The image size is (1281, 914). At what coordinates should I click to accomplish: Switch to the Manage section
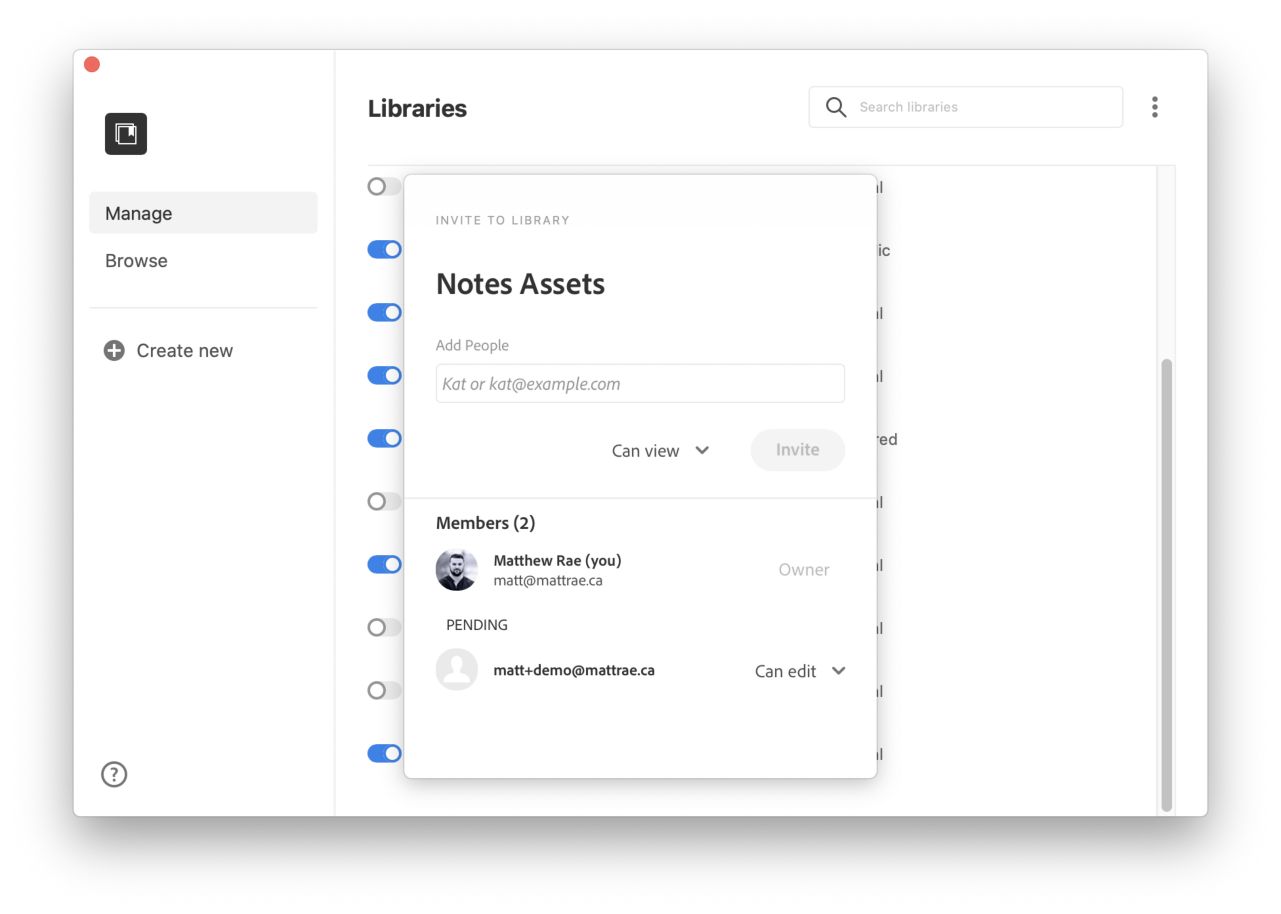(139, 213)
